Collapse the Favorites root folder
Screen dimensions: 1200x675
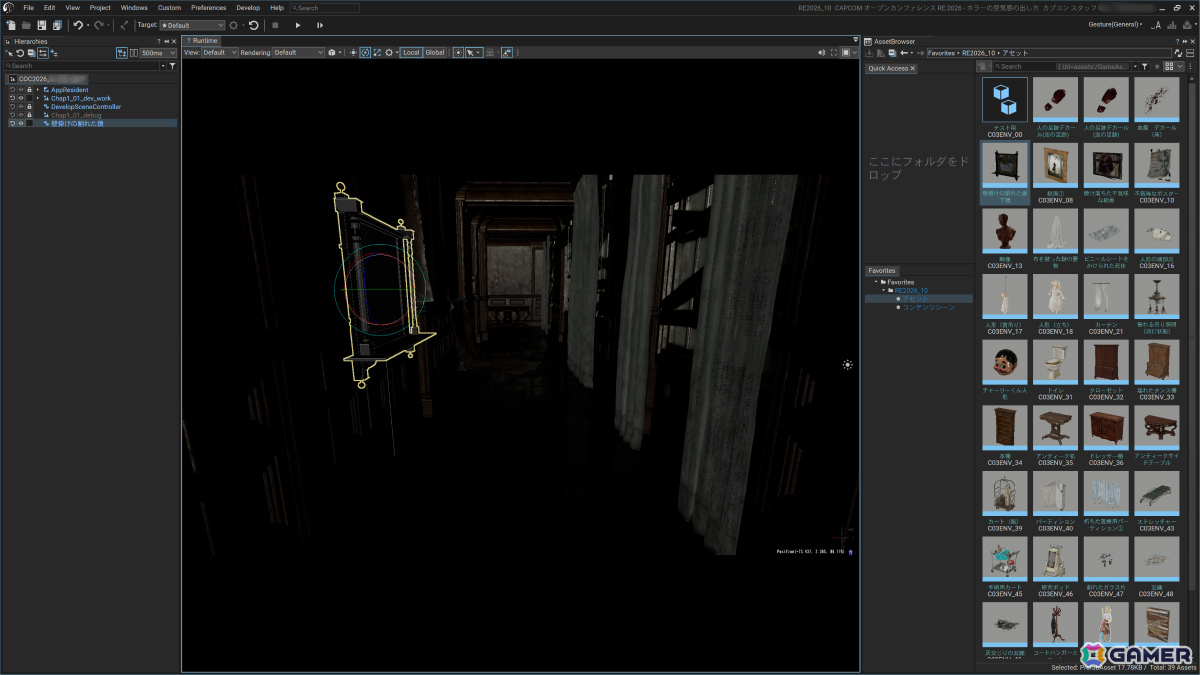pyautogui.click(x=876, y=282)
